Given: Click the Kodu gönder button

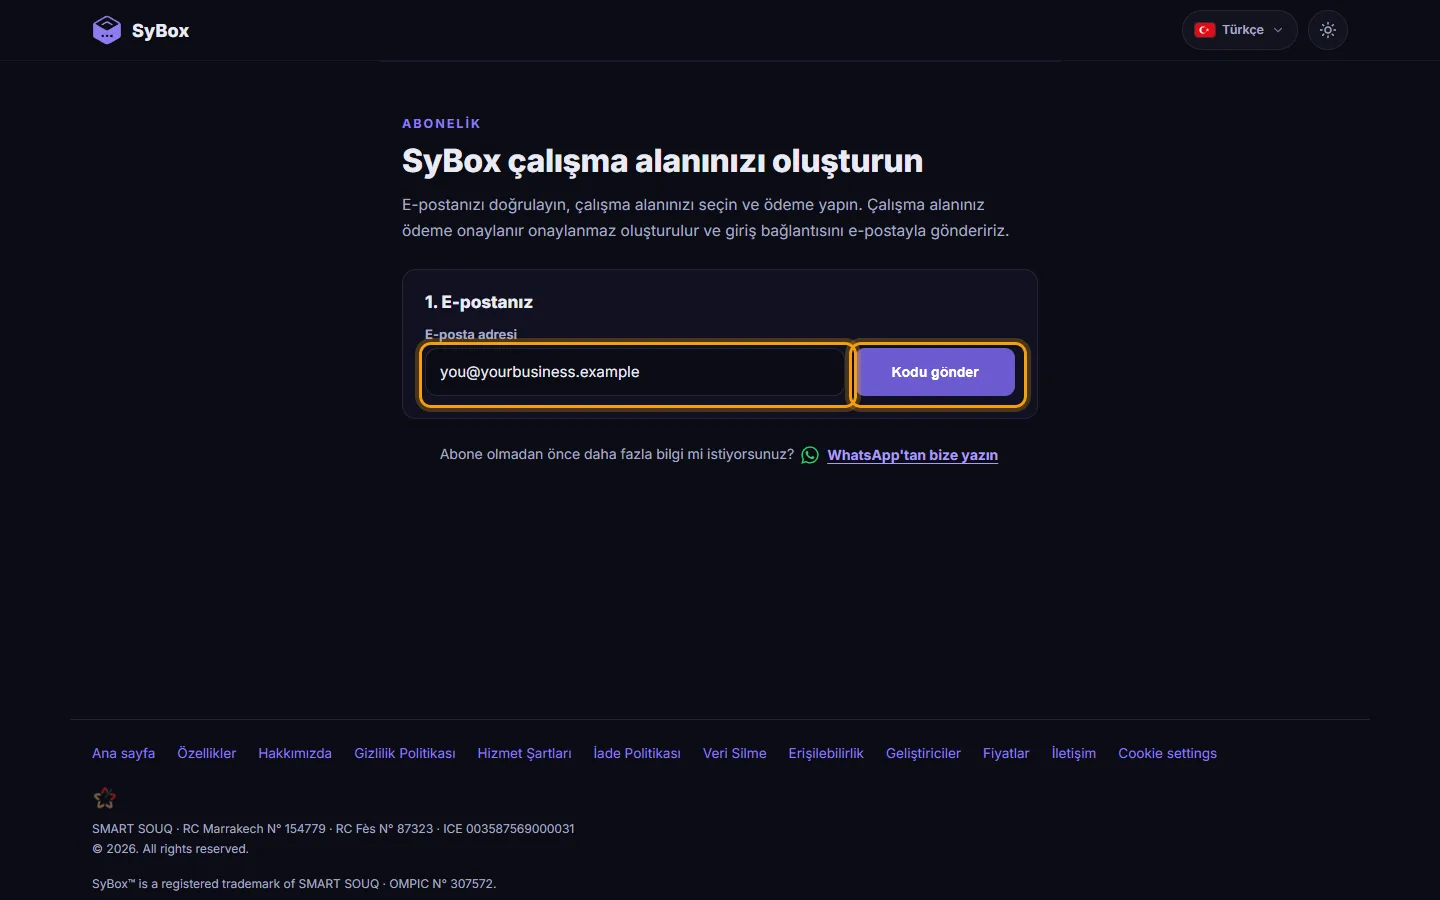Looking at the screenshot, I should [x=935, y=372].
